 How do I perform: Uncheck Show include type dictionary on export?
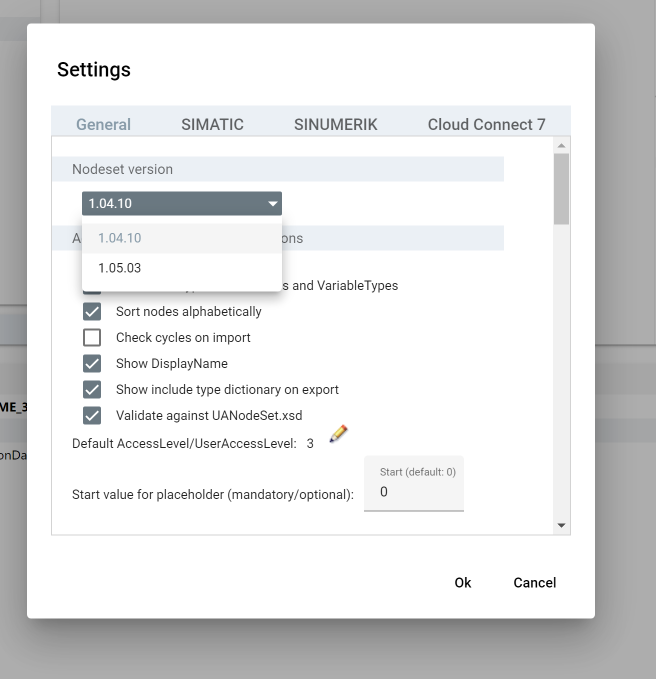click(92, 390)
